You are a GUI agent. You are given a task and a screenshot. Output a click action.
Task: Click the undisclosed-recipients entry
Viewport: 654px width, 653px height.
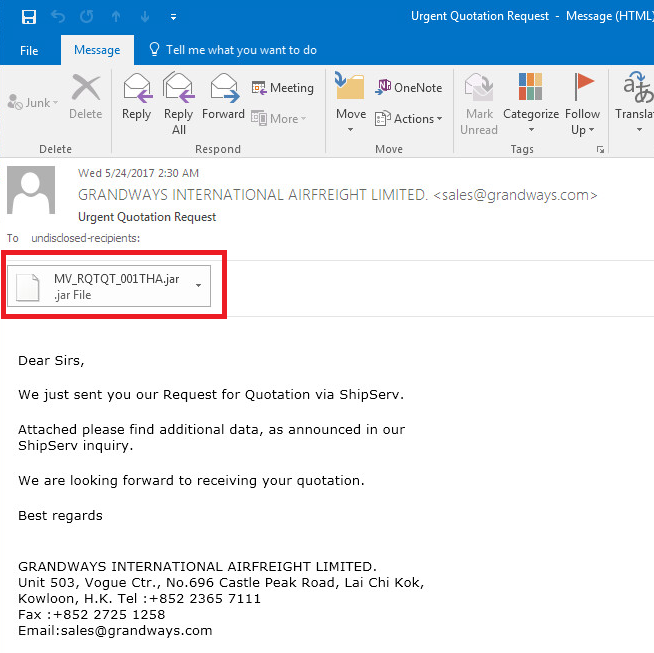pyautogui.click(x=86, y=238)
